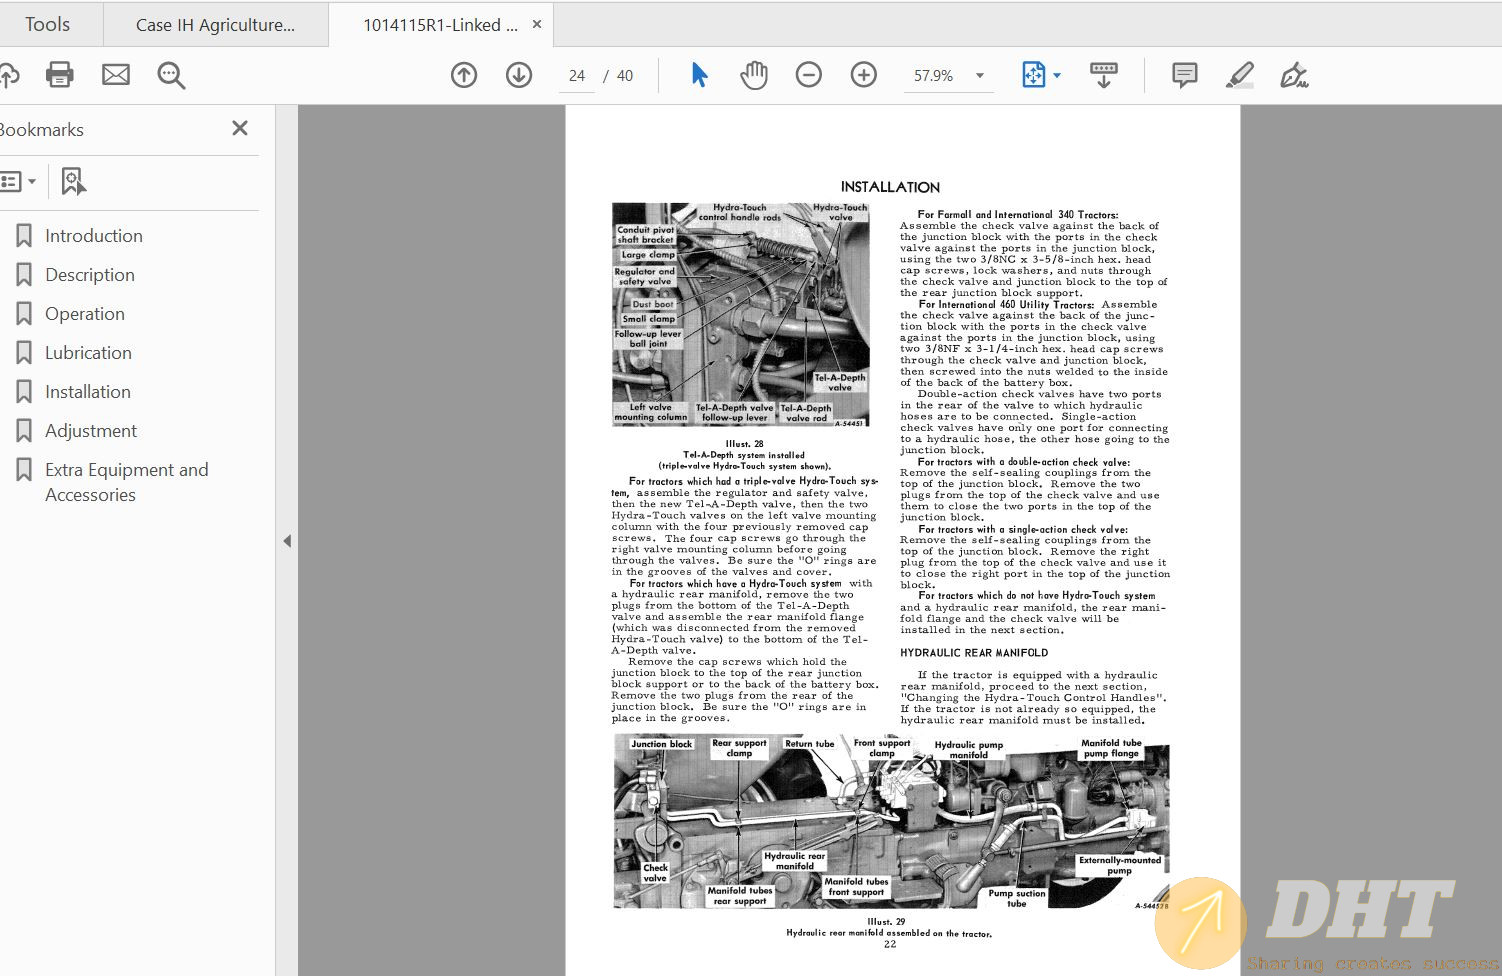Click the add new bookmark icon
Screen dimensions: 1502x976
pyautogui.click(x=73, y=182)
